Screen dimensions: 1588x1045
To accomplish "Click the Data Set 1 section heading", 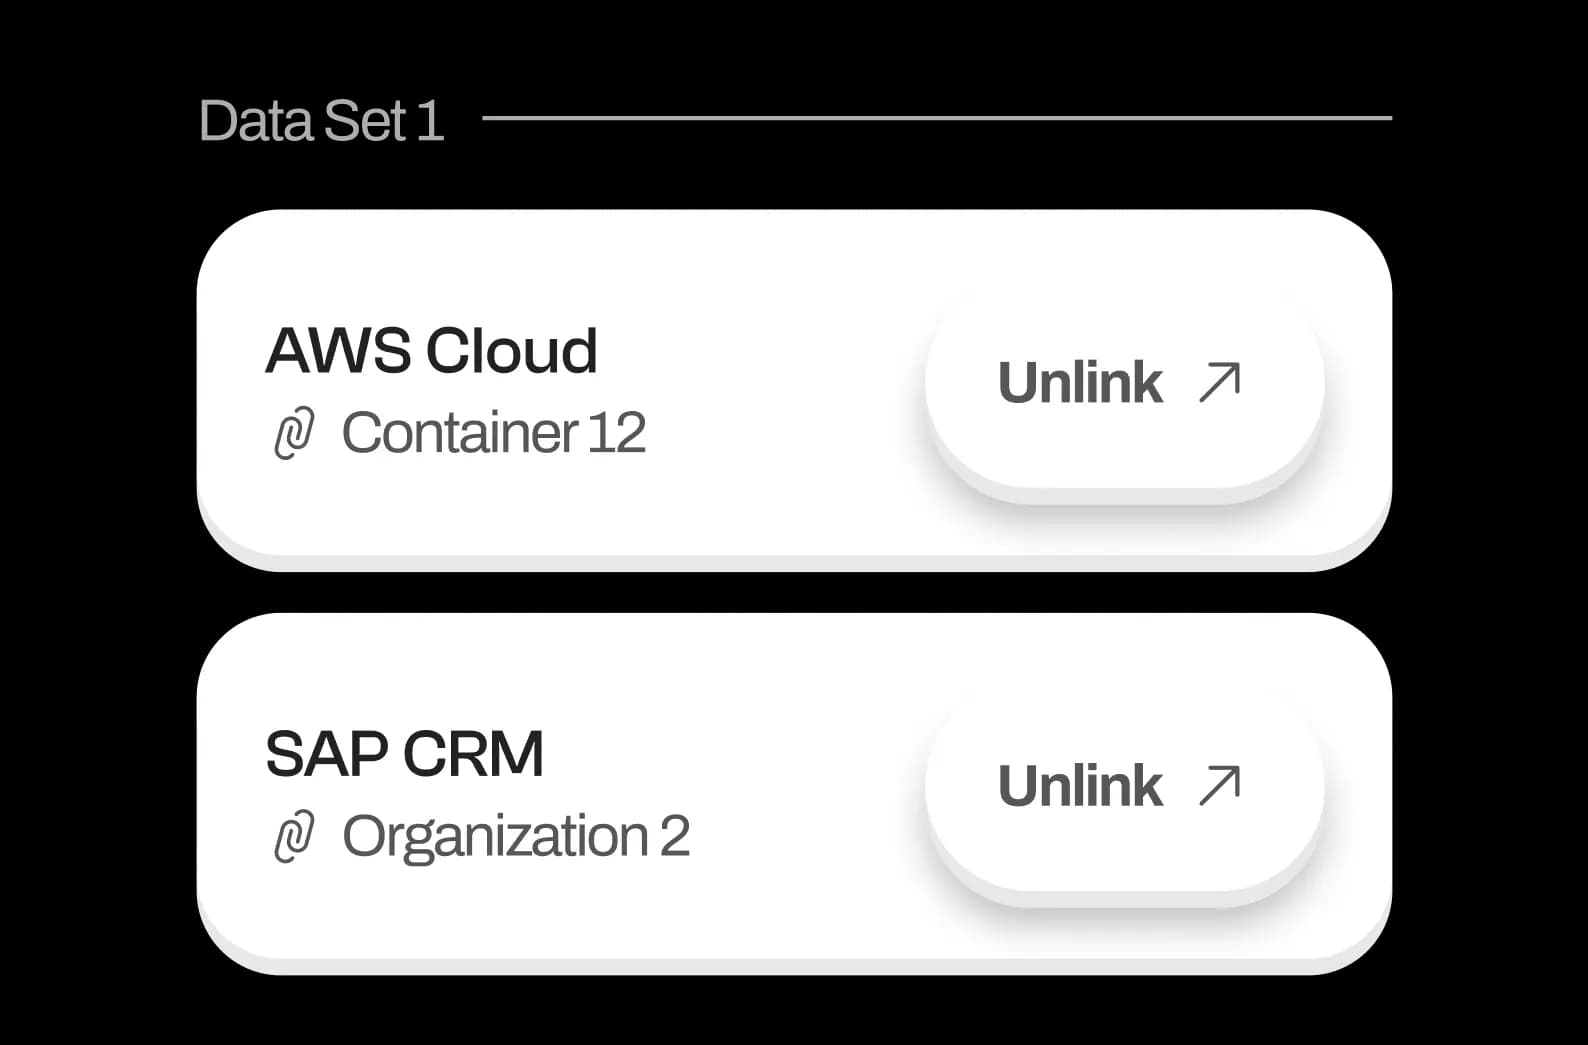I will [321, 121].
